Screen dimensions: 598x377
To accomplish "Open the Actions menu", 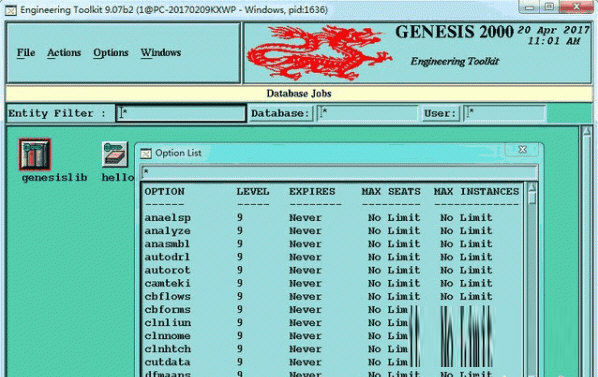I will click(64, 53).
